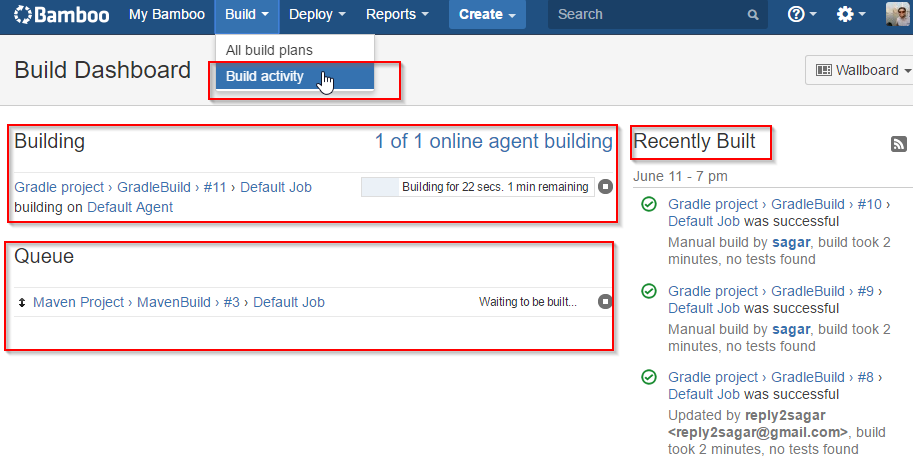
Task: Stop the running Gradle build #11
Action: coord(606,187)
